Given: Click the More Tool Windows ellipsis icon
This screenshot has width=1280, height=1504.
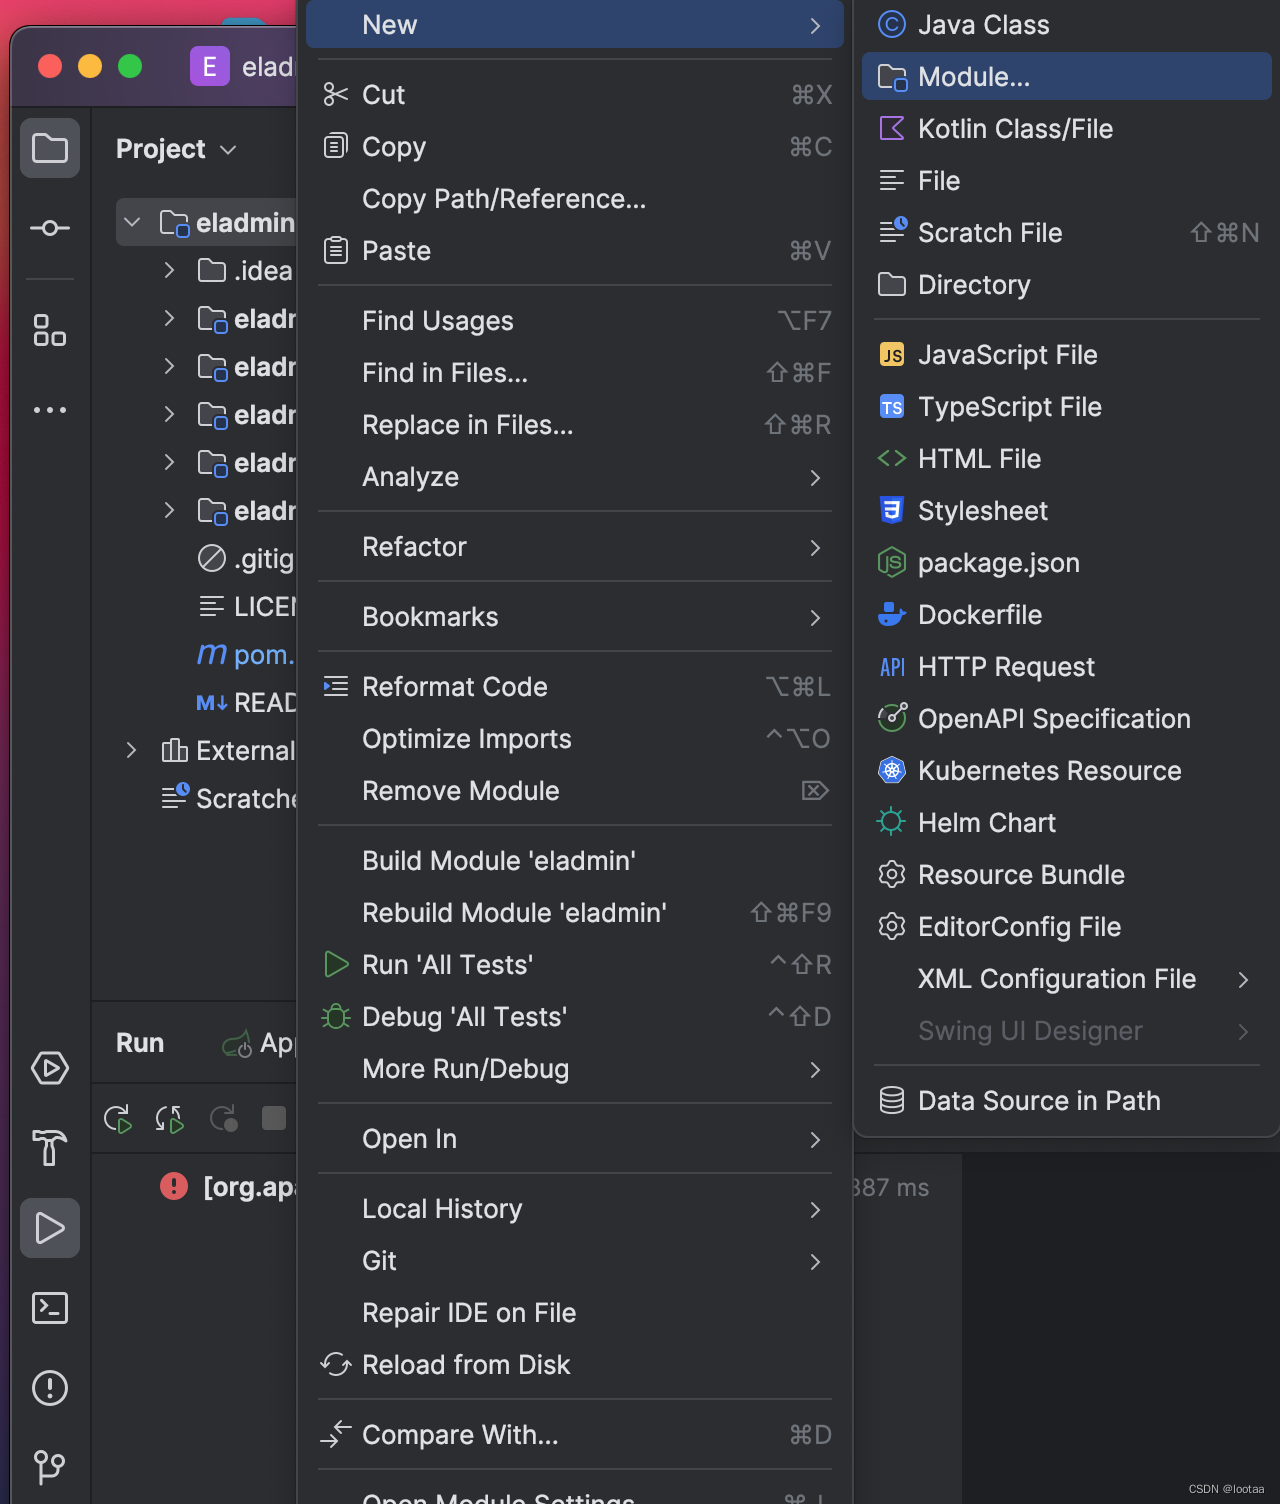Looking at the screenshot, I should pos(50,410).
